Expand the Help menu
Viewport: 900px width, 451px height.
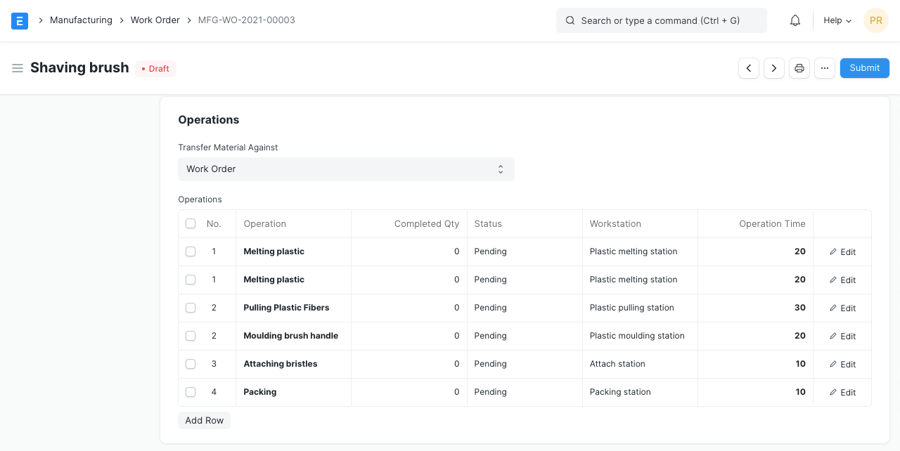tap(837, 20)
